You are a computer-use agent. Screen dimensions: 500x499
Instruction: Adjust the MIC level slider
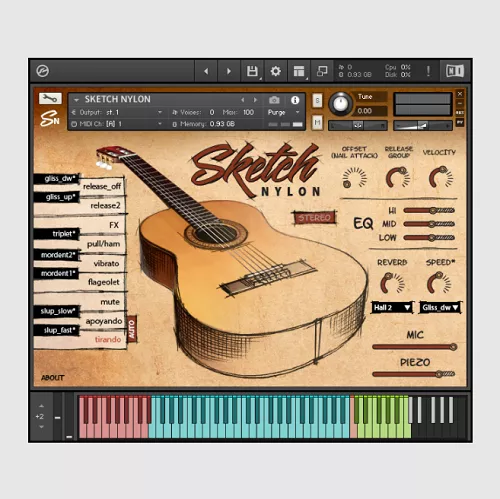coord(415,347)
